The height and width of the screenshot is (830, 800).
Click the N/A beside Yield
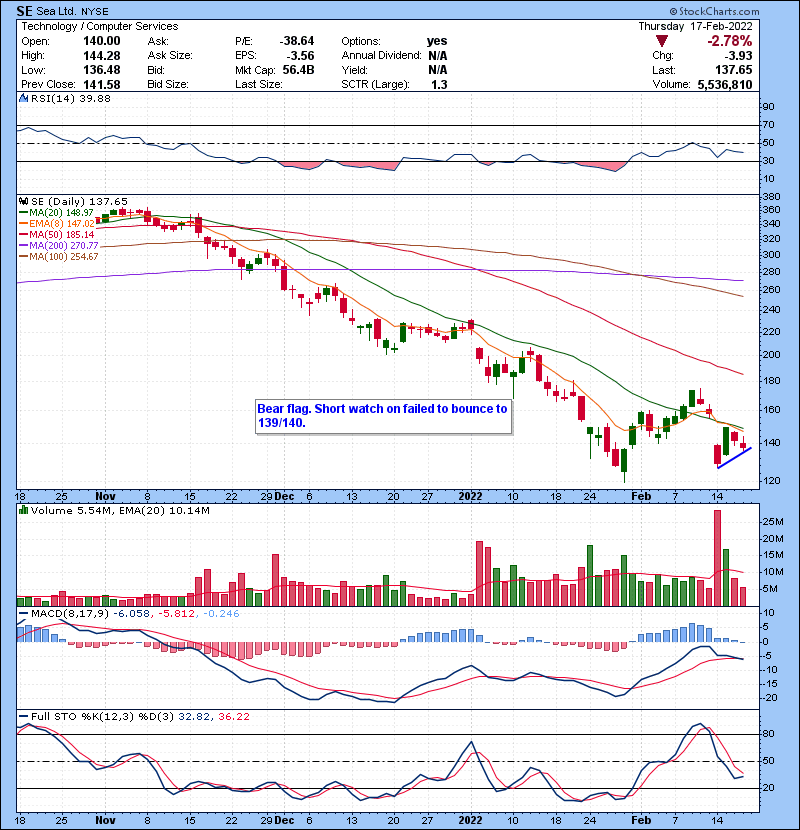click(x=438, y=70)
